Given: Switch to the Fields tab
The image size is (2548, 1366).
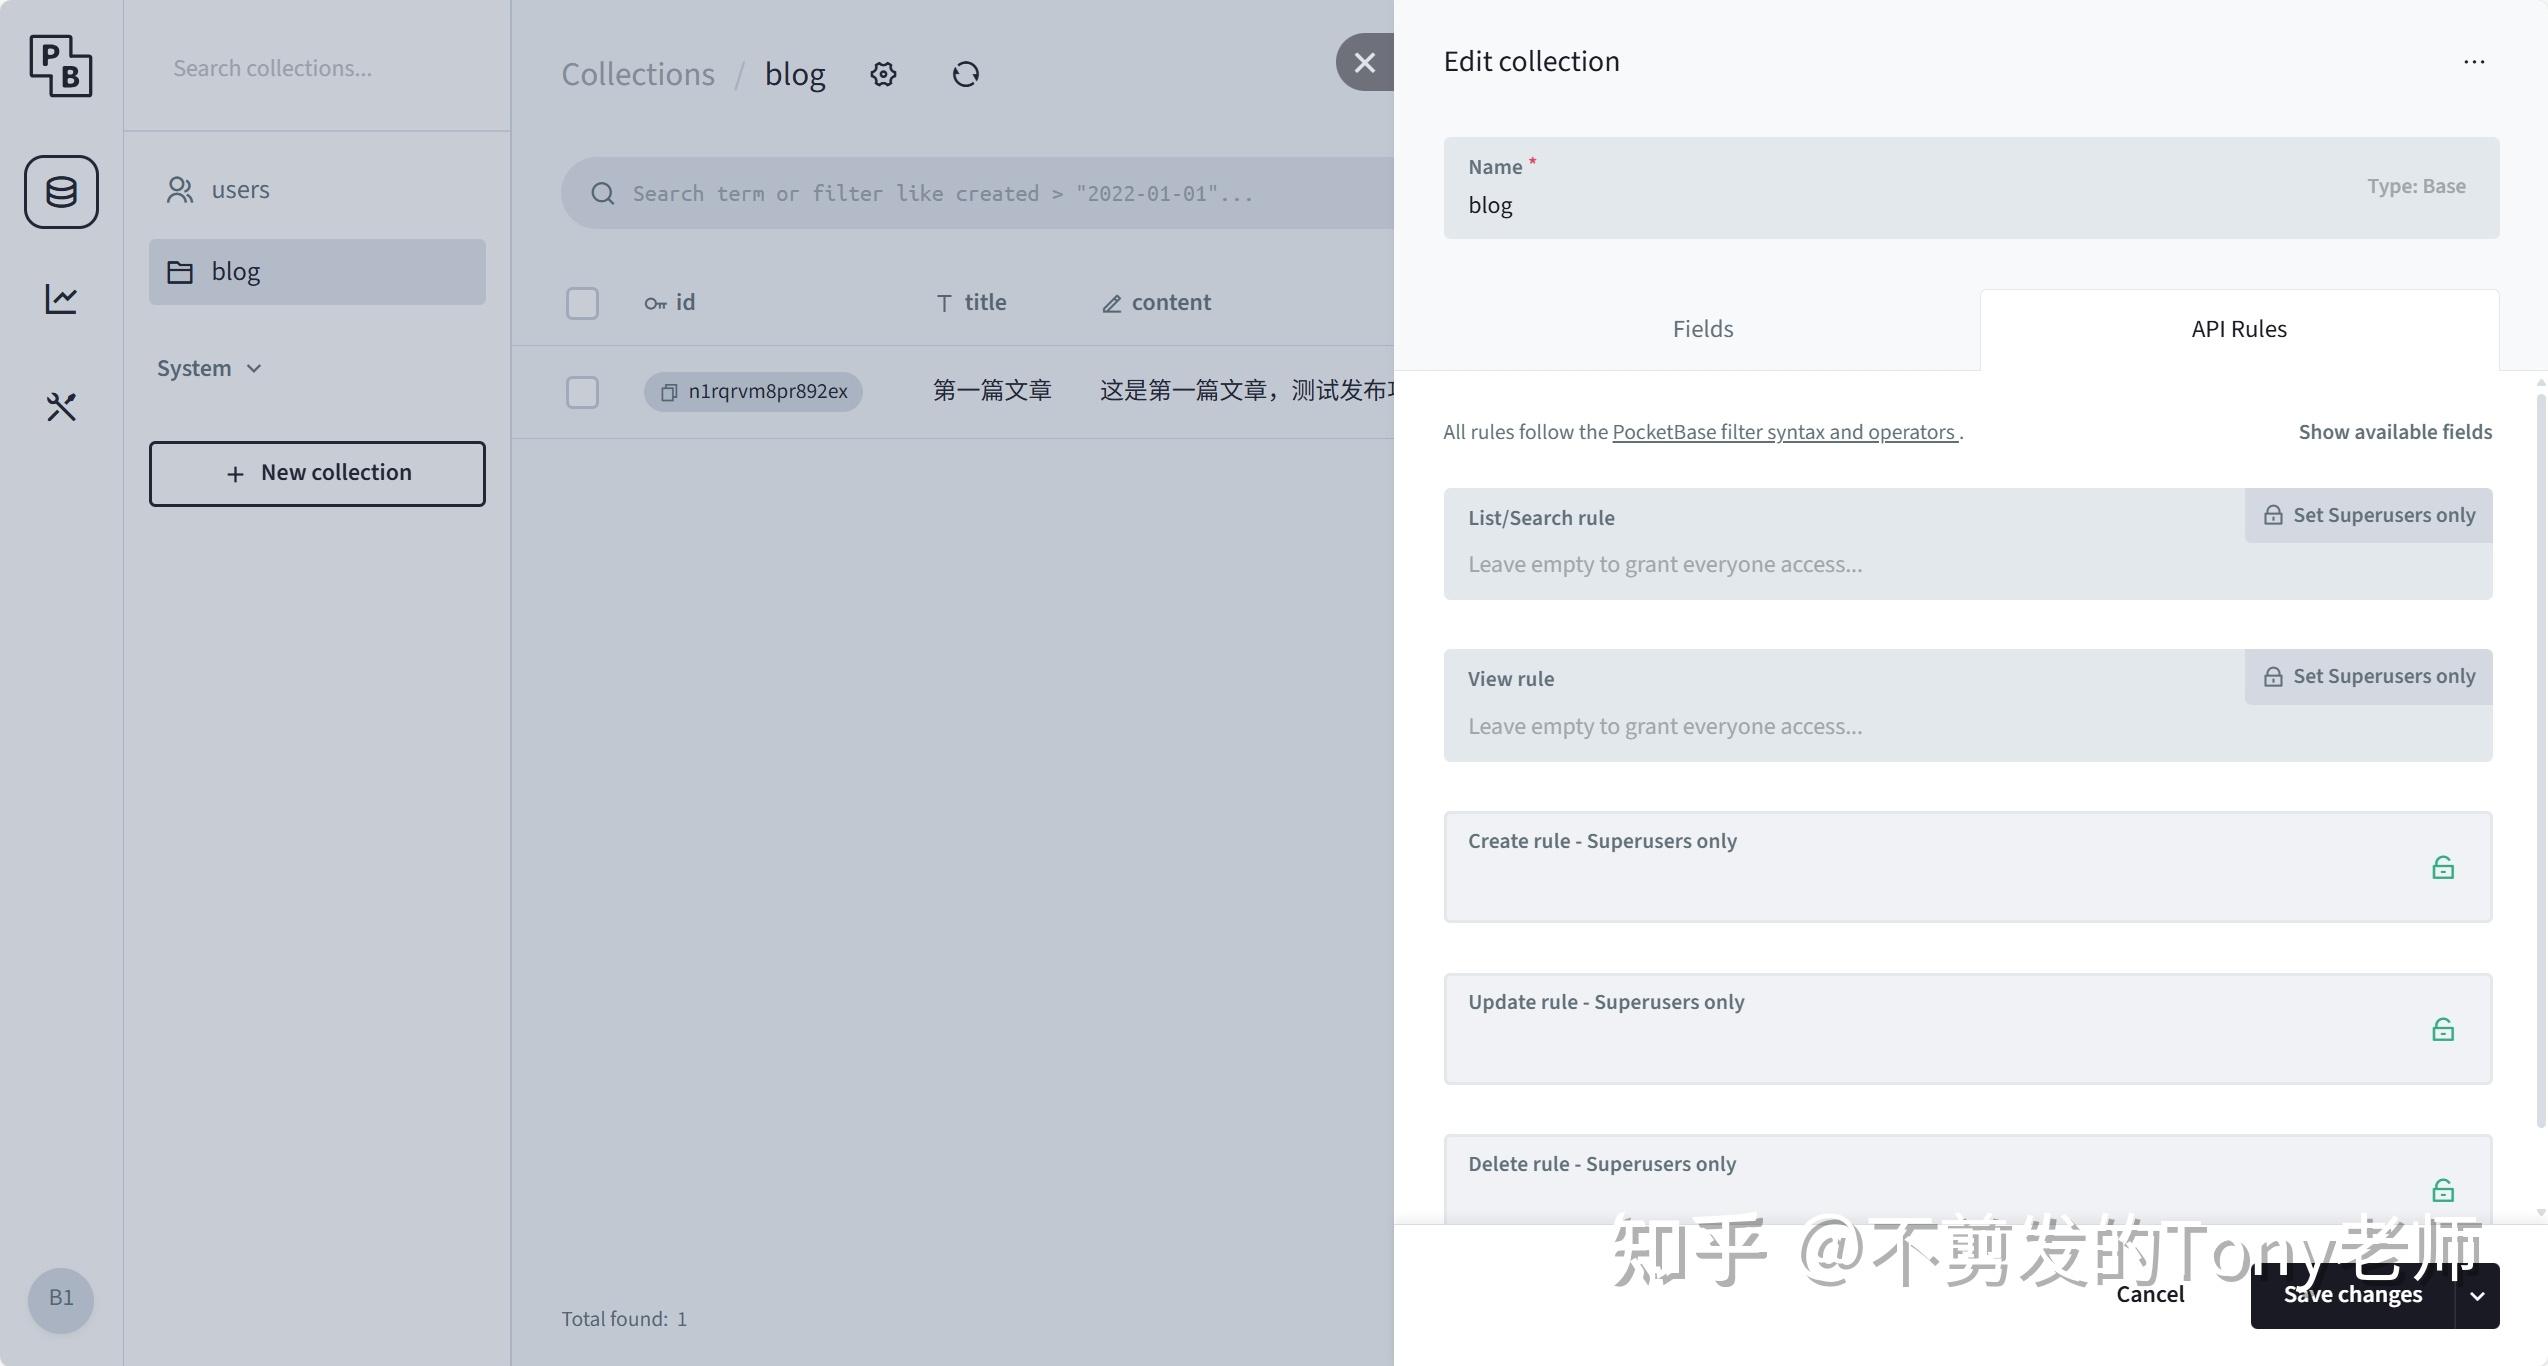Looking at the screenshot, I should coord(1701,328).
